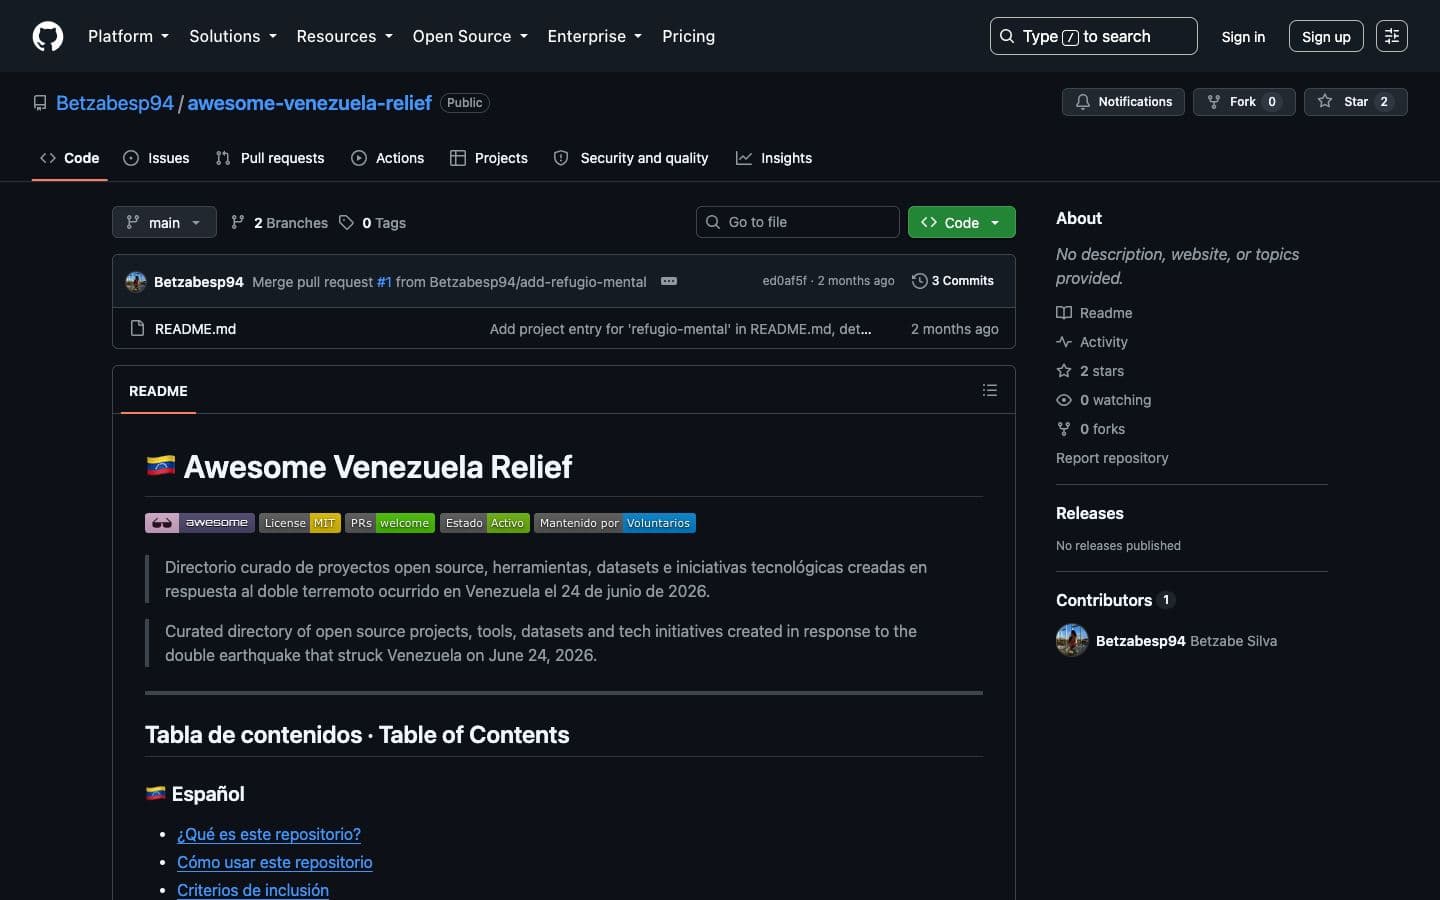Viewport: 1440px width, 900px height.
Task: Expand the Solutions menu
Action: click(x=233, y=36)
